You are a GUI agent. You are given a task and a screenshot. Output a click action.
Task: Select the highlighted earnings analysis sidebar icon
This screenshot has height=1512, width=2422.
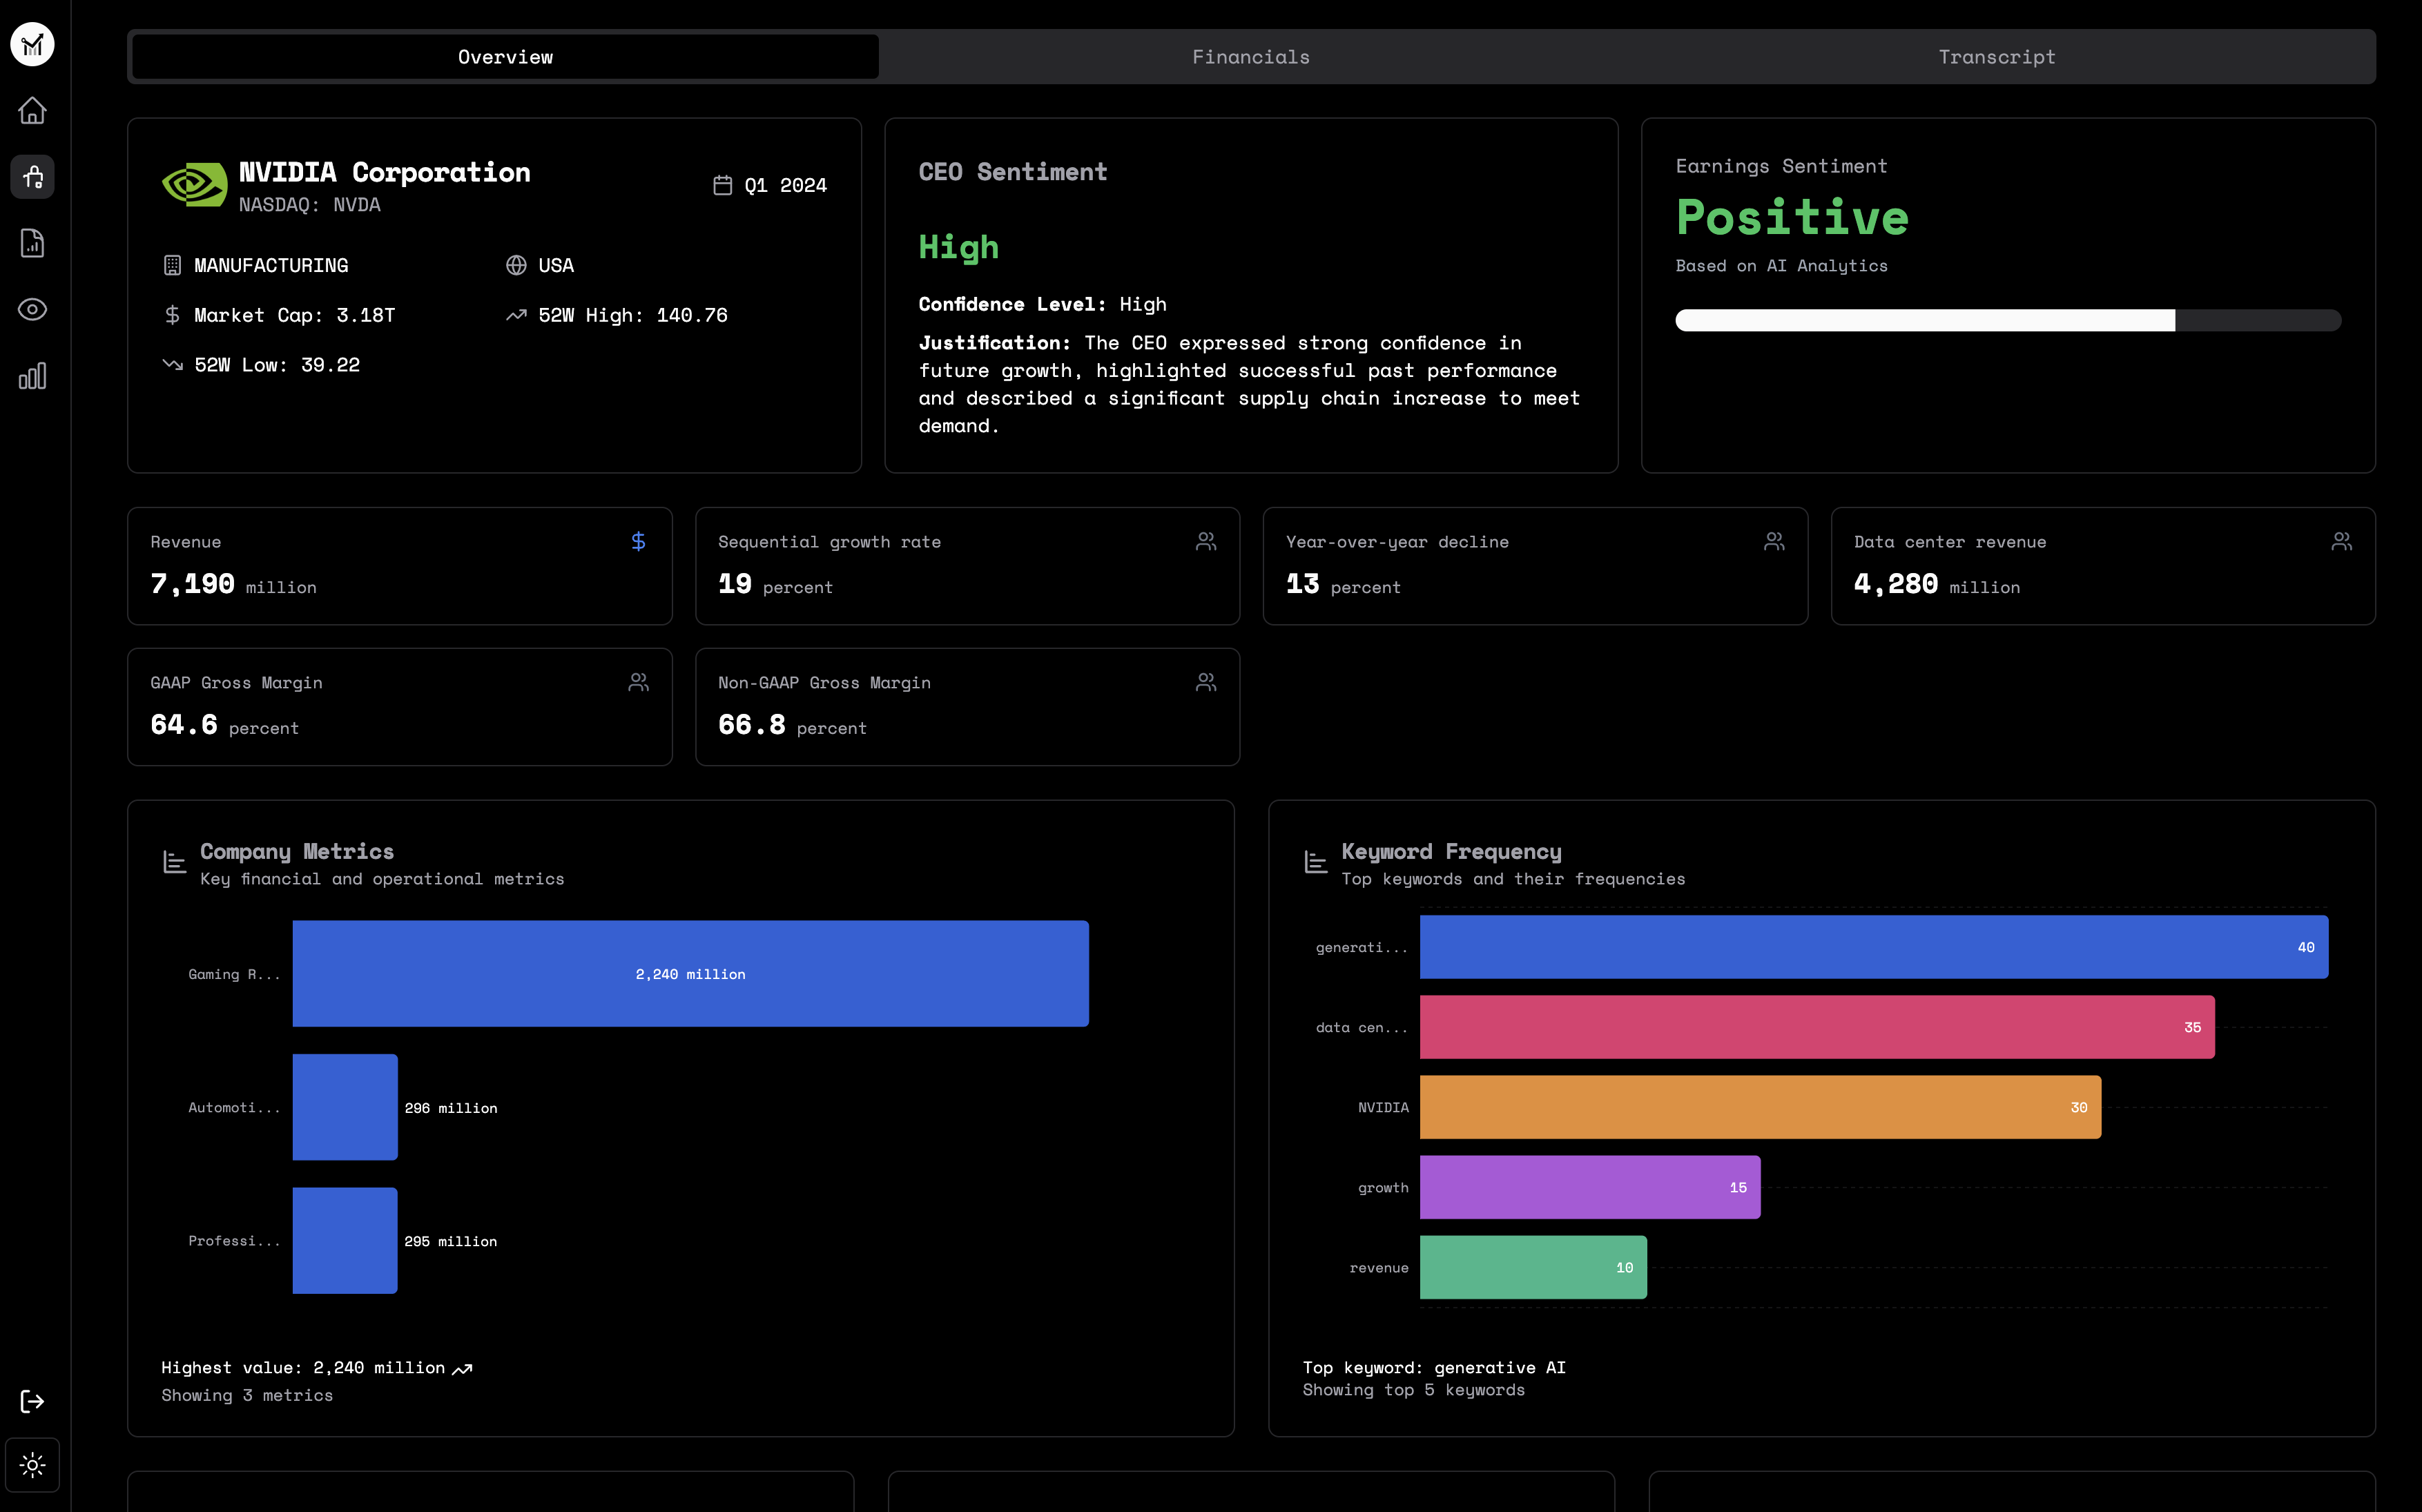pos(32,177)
